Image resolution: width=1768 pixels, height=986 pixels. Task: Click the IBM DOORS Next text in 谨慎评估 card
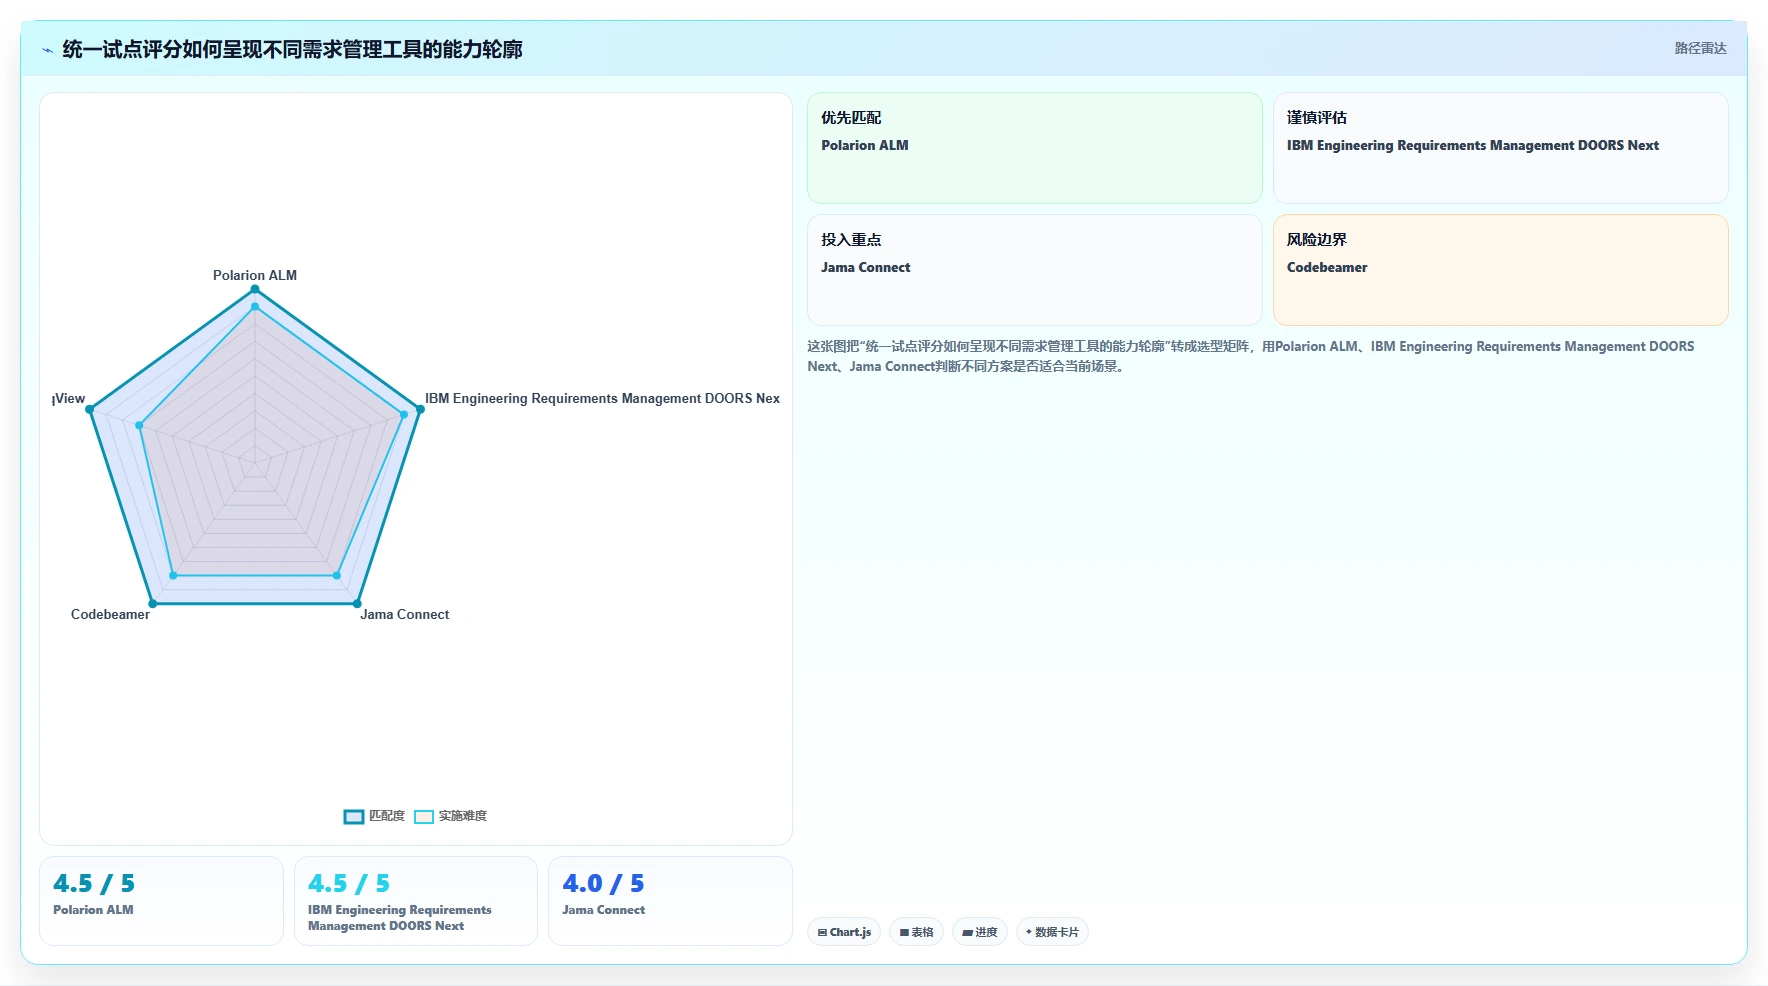click(x=1472, y=146)
